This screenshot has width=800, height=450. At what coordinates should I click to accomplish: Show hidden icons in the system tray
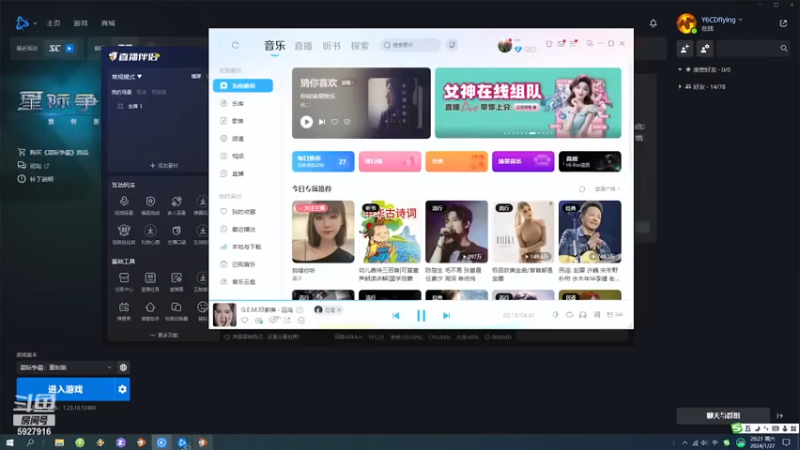(685, 442)
